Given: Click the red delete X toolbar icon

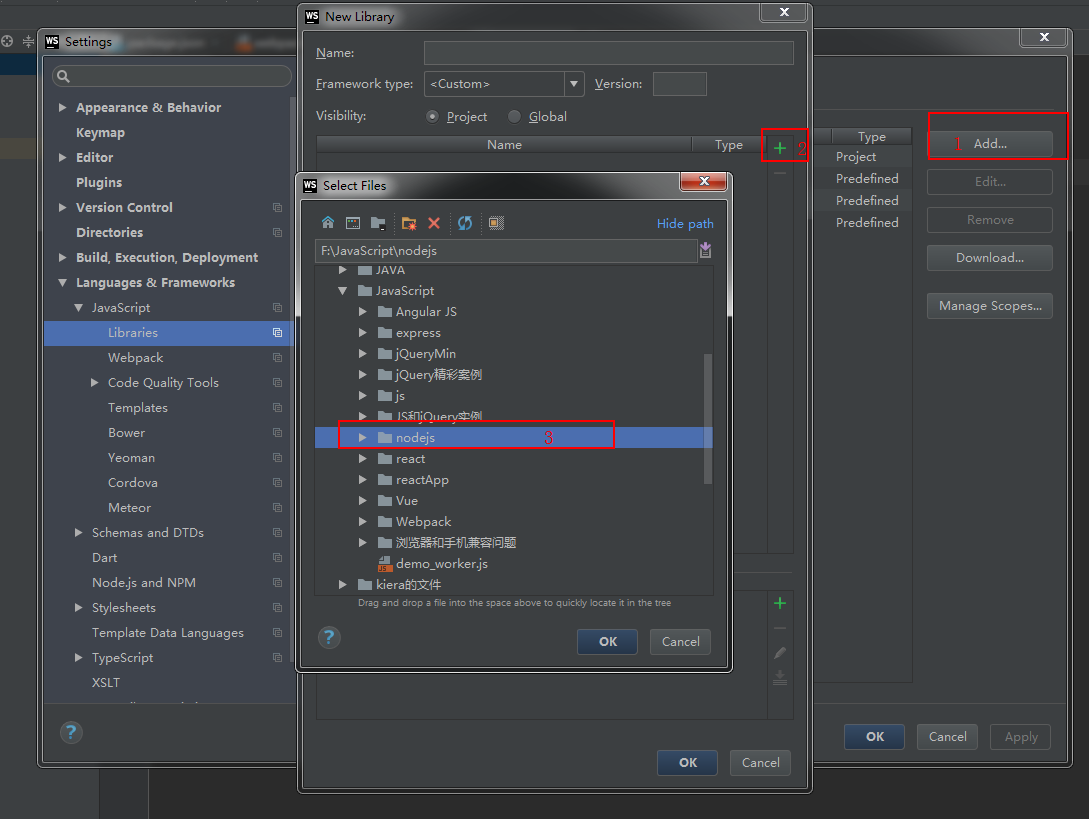Looking at the screenshot, I should (x=434, y=223).
